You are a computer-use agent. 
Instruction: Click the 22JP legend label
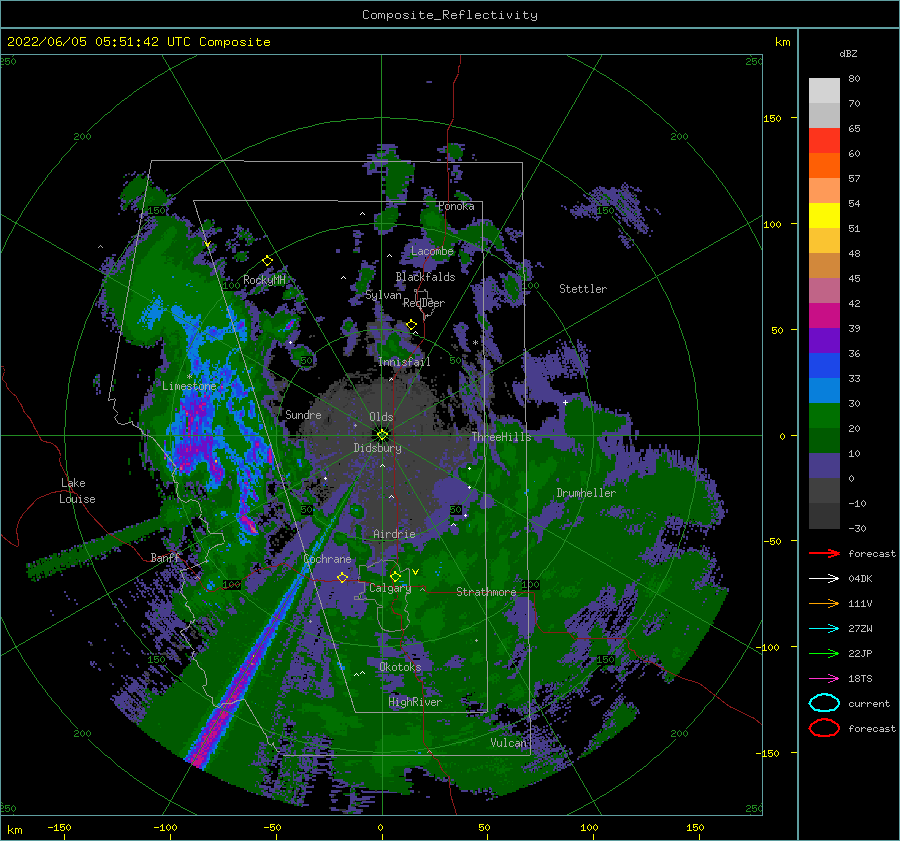860,653
